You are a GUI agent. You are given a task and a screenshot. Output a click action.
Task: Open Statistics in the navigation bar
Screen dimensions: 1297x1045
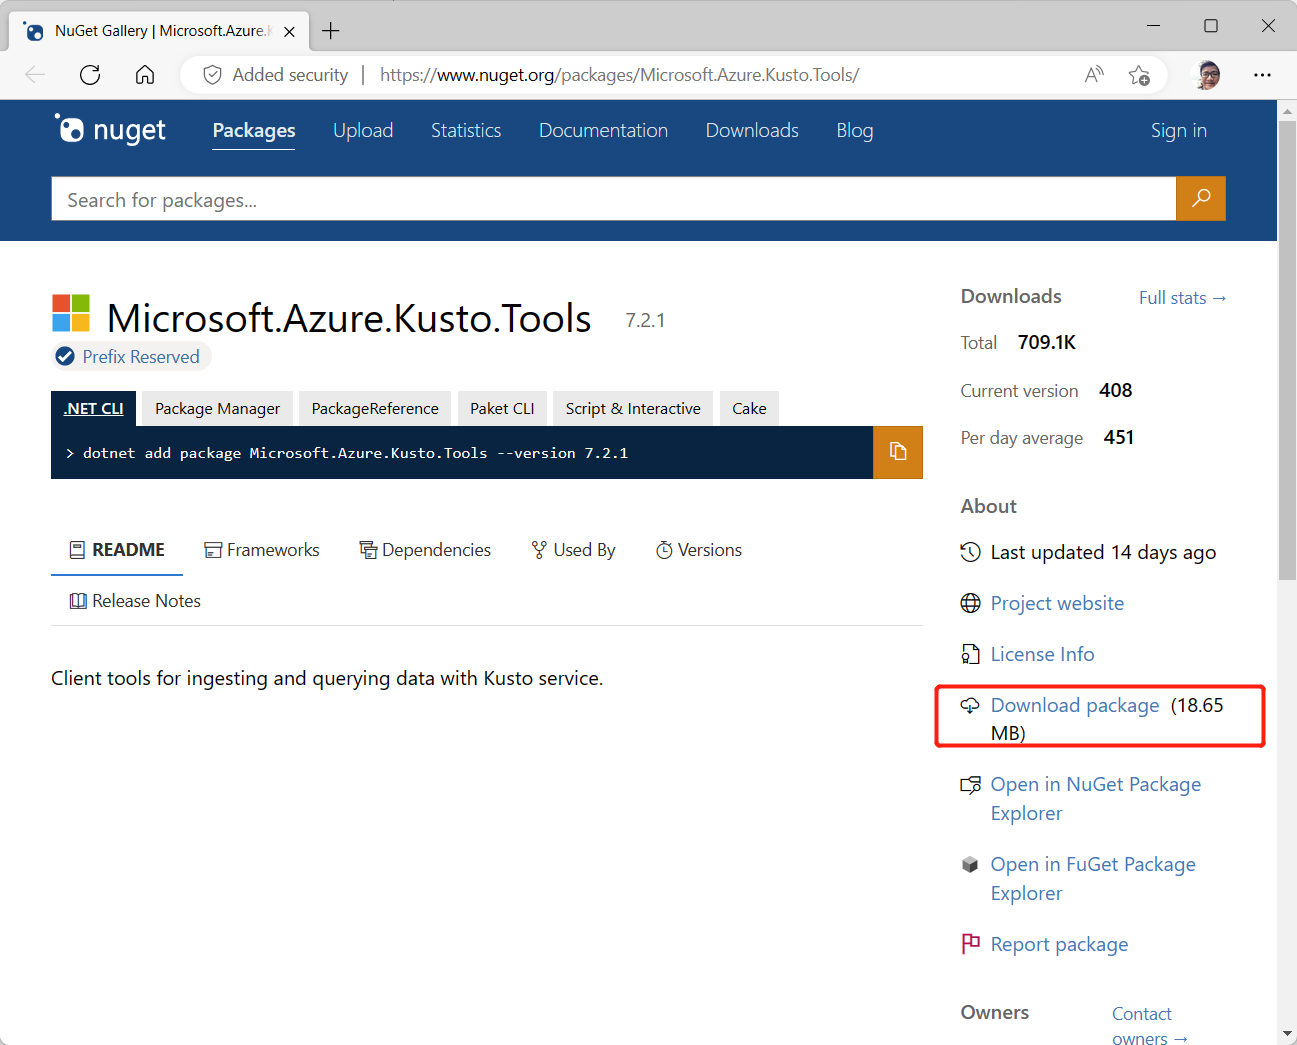point(466,130)
